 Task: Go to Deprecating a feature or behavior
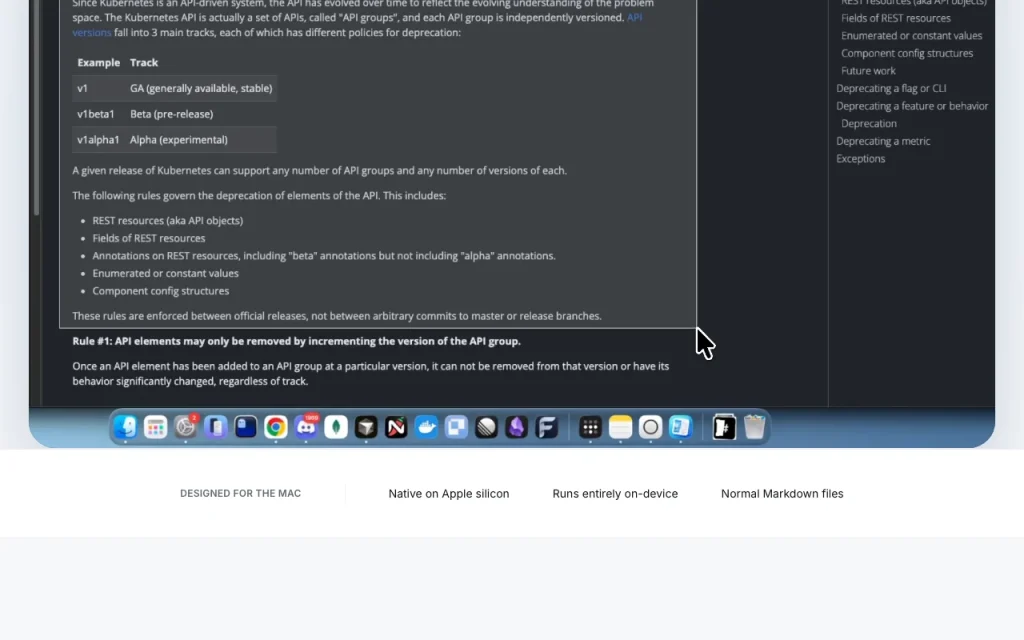click(x=912, y=106)
